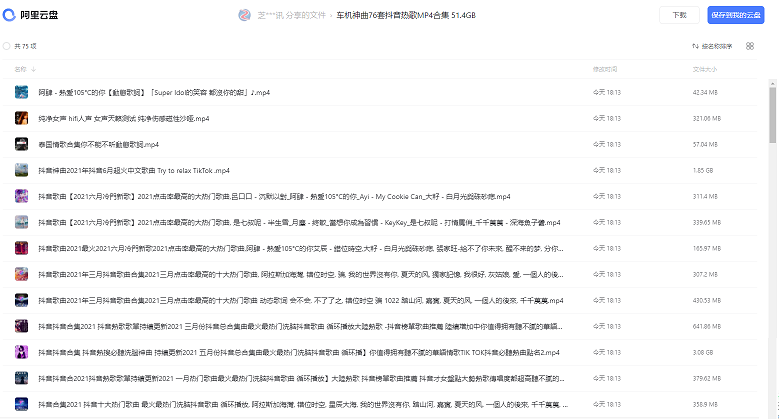Image resolution: width=779 pixels, height=419 pixels.
Task: Click thumbnail of 纯净女声 hifi人声 video
Action: click(21, 118)
